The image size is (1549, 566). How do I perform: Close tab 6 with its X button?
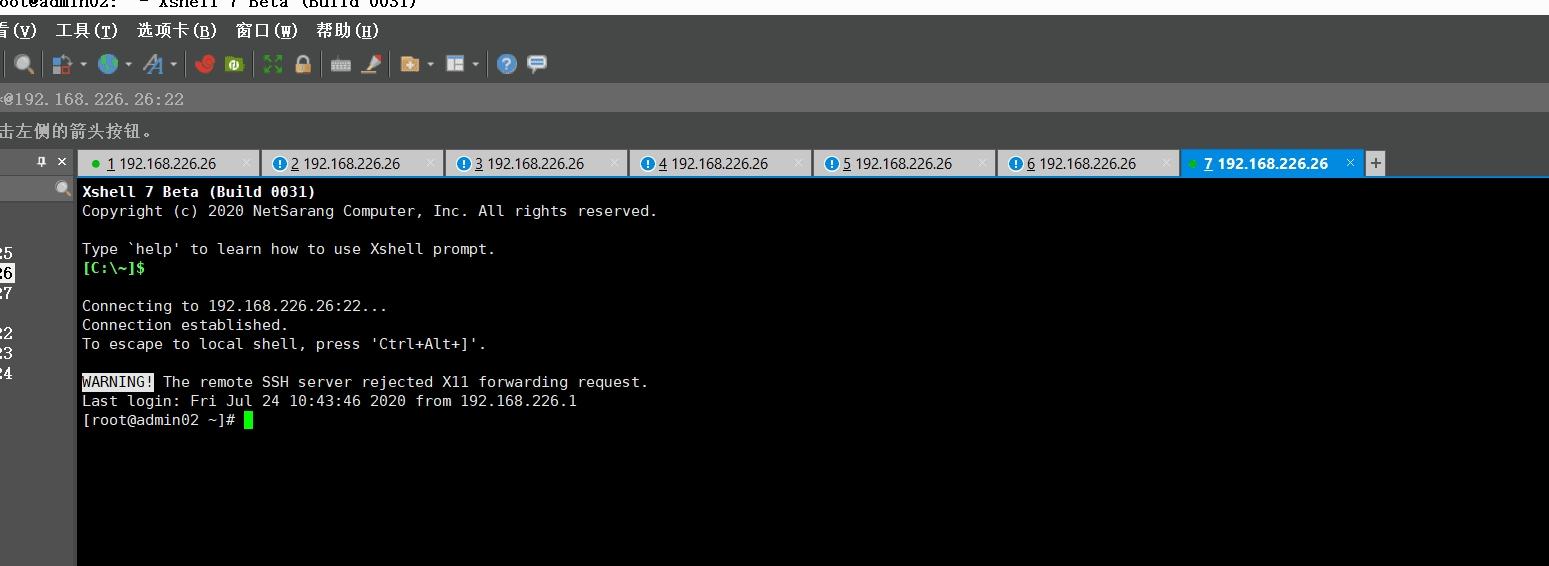[1166, 163]
